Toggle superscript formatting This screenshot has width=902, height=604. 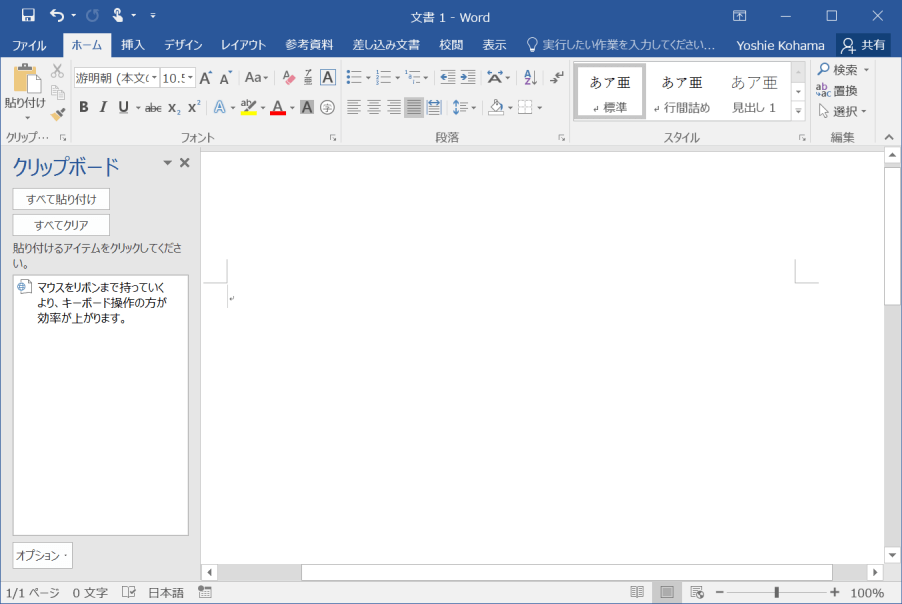[194, 107]
